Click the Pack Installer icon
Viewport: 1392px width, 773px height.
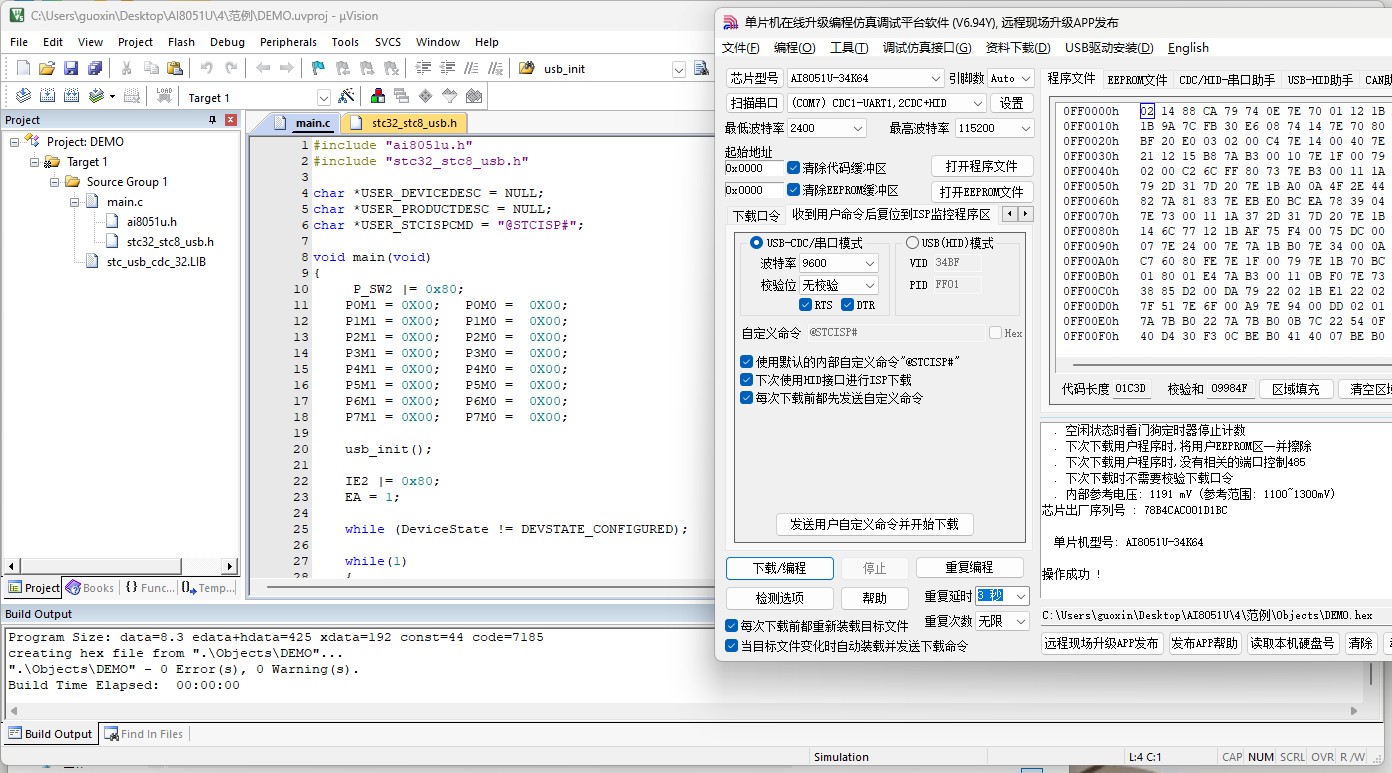click(474, 96)
